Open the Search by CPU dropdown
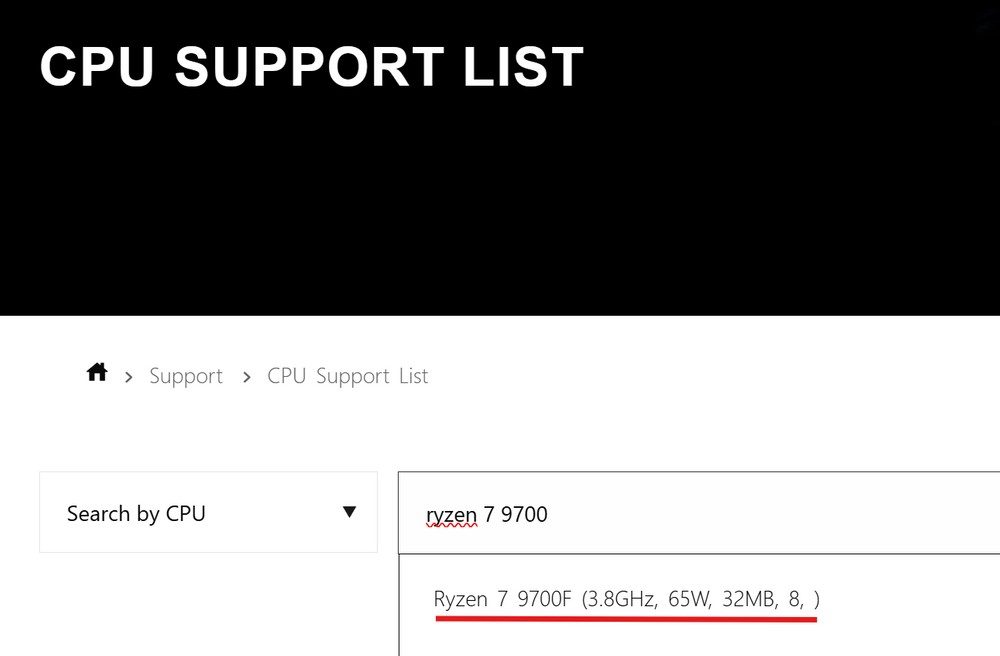This screenshot has width=1000, height=656. (208, 512)
